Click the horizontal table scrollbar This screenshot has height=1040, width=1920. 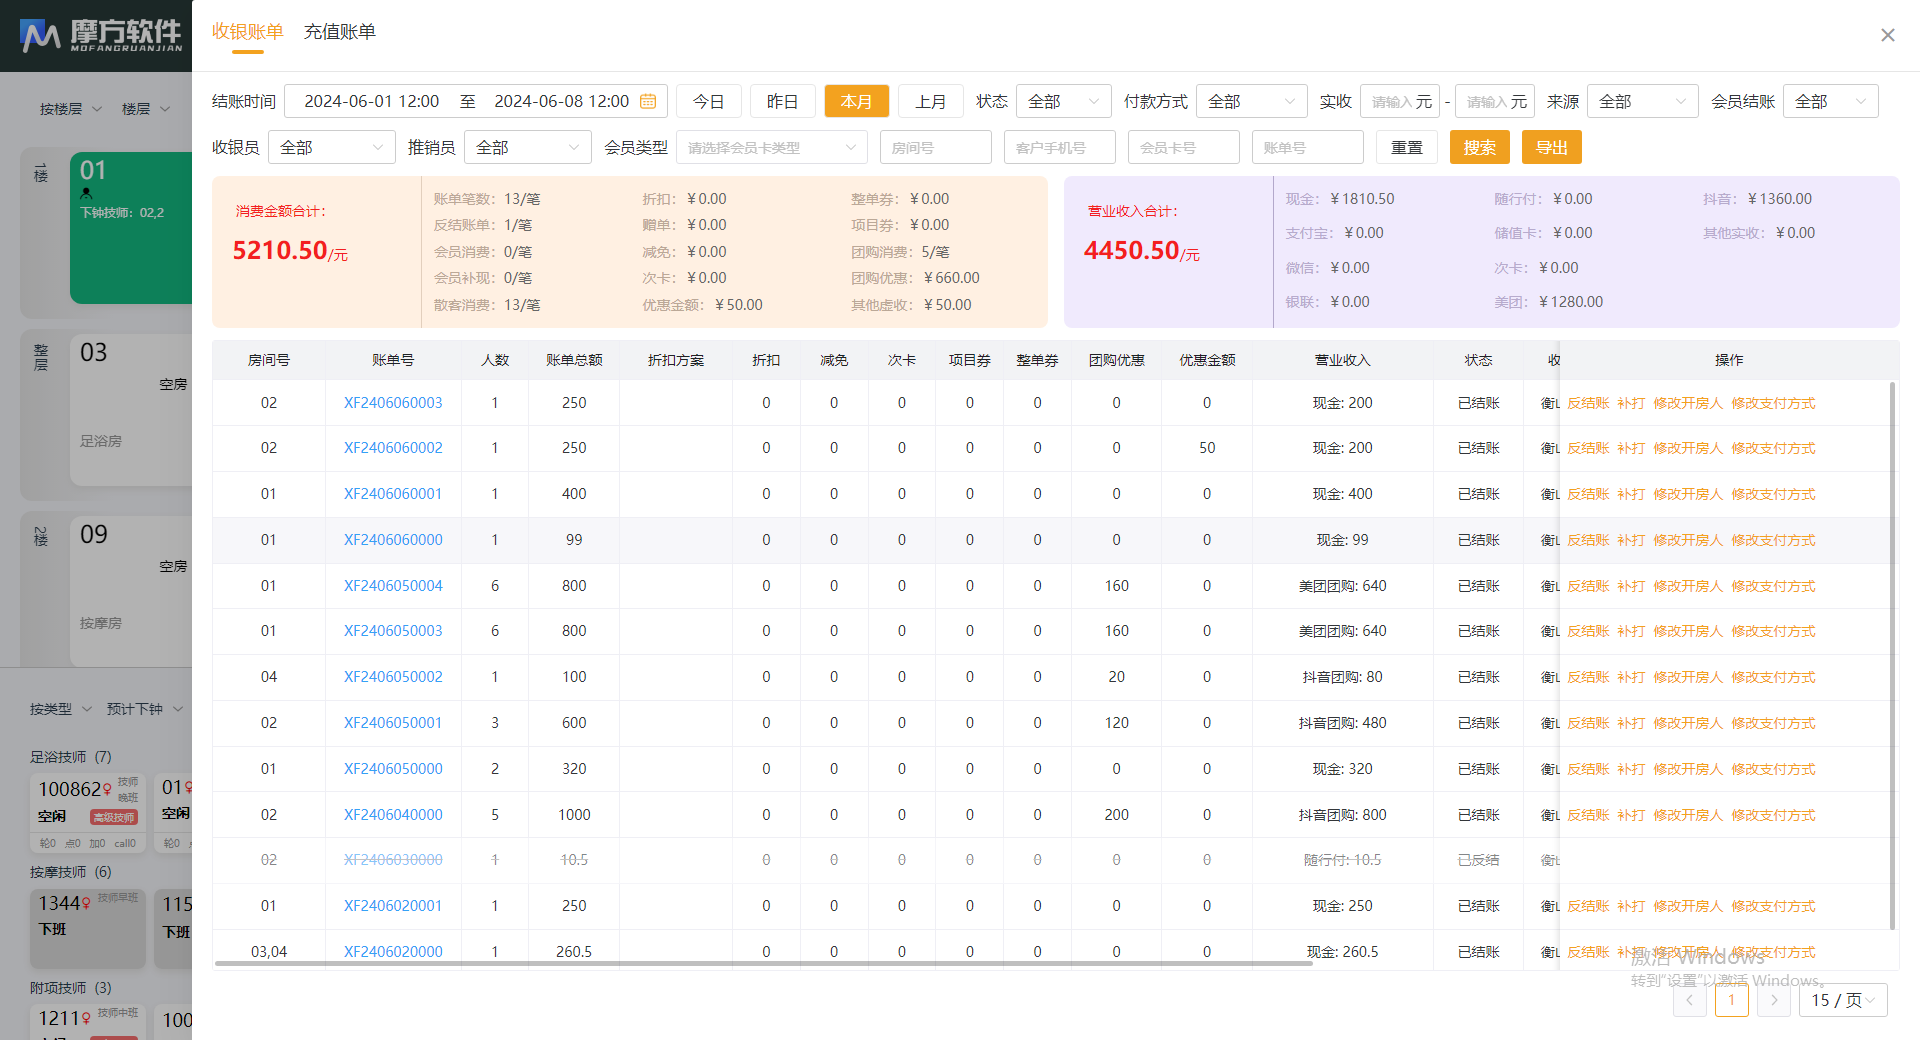point(762,964)
